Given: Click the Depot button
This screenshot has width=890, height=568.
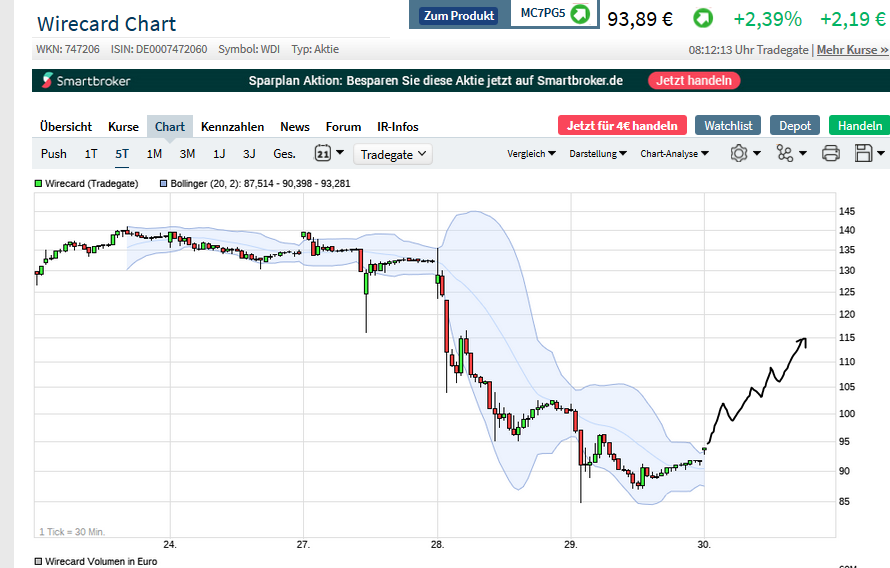Looking at the screenshot, I should pyautogui.click(x=795, y=125).
